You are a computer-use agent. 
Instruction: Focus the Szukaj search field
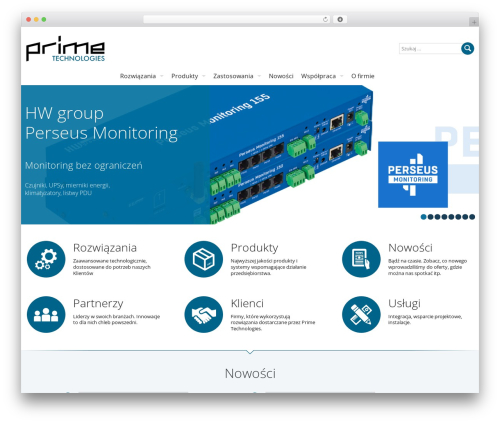430,49
